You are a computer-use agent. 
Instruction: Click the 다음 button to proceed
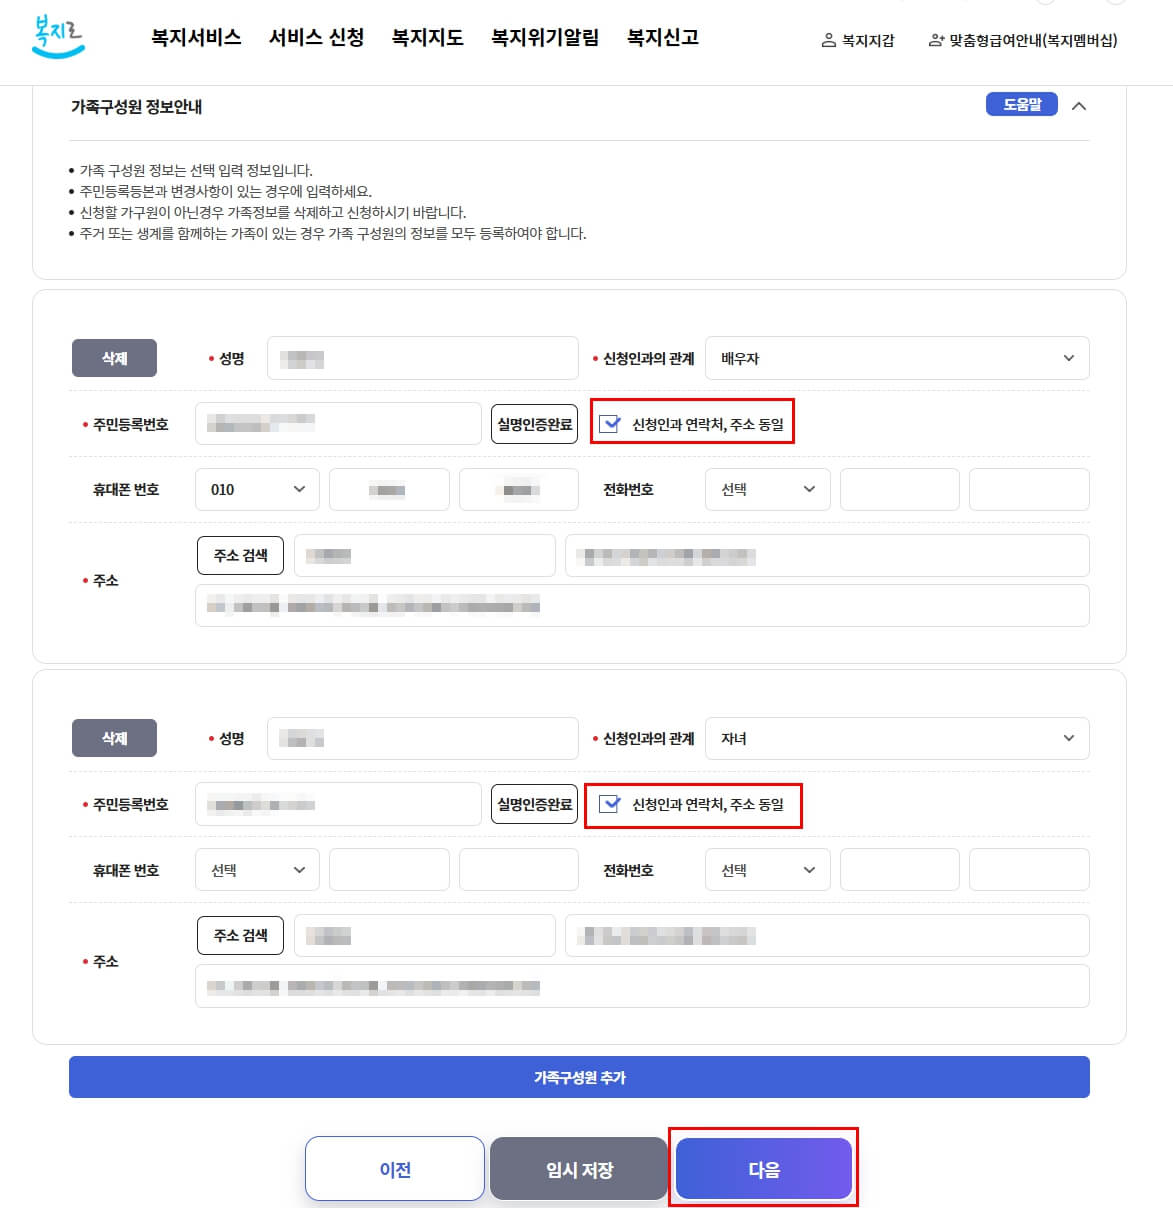pos(763,1168)
